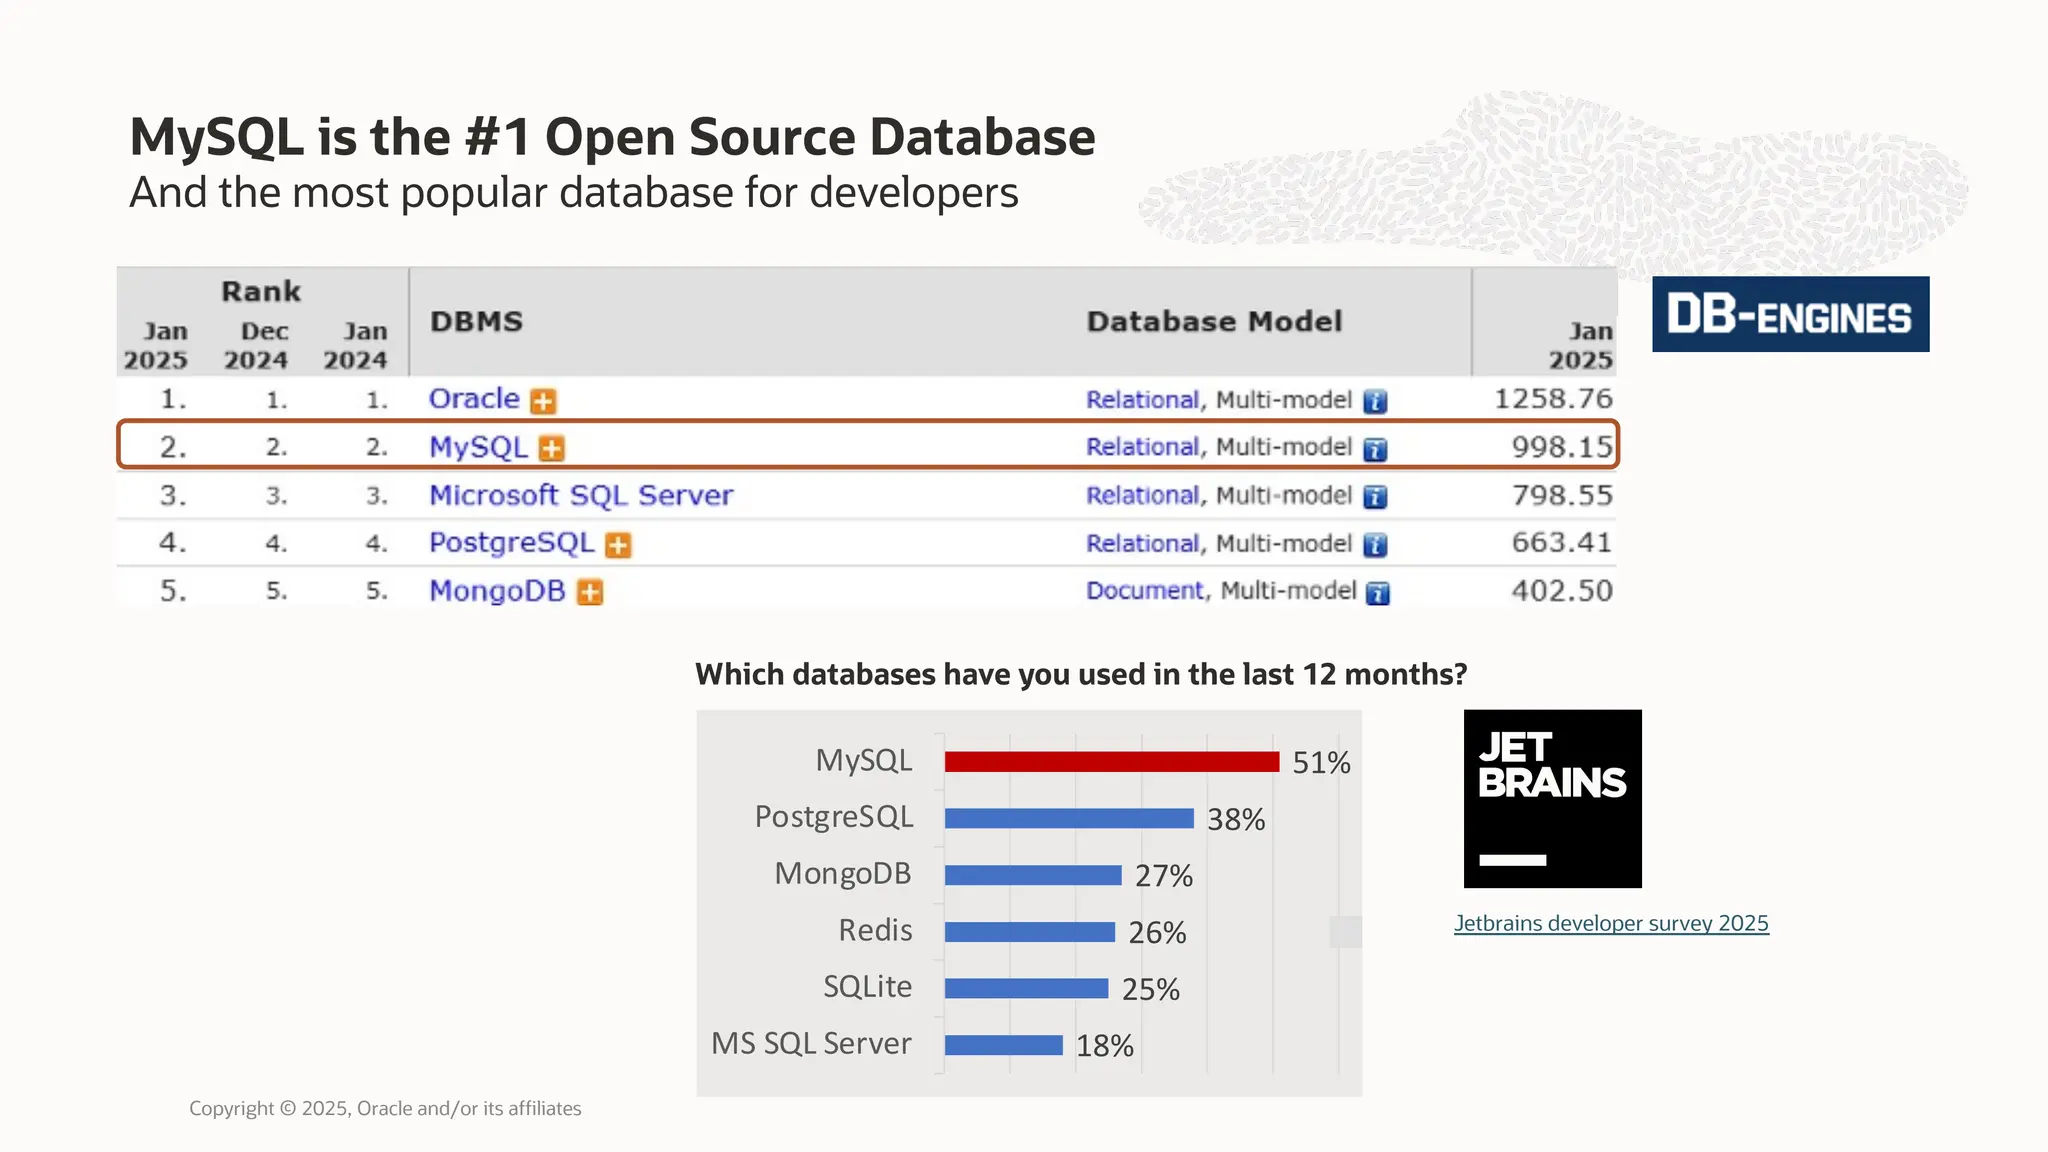Screen dimensions: 2048x1152
Task: Open the Jetbrains developer survey 2025 link
Action: click(x=1611, y=923)
